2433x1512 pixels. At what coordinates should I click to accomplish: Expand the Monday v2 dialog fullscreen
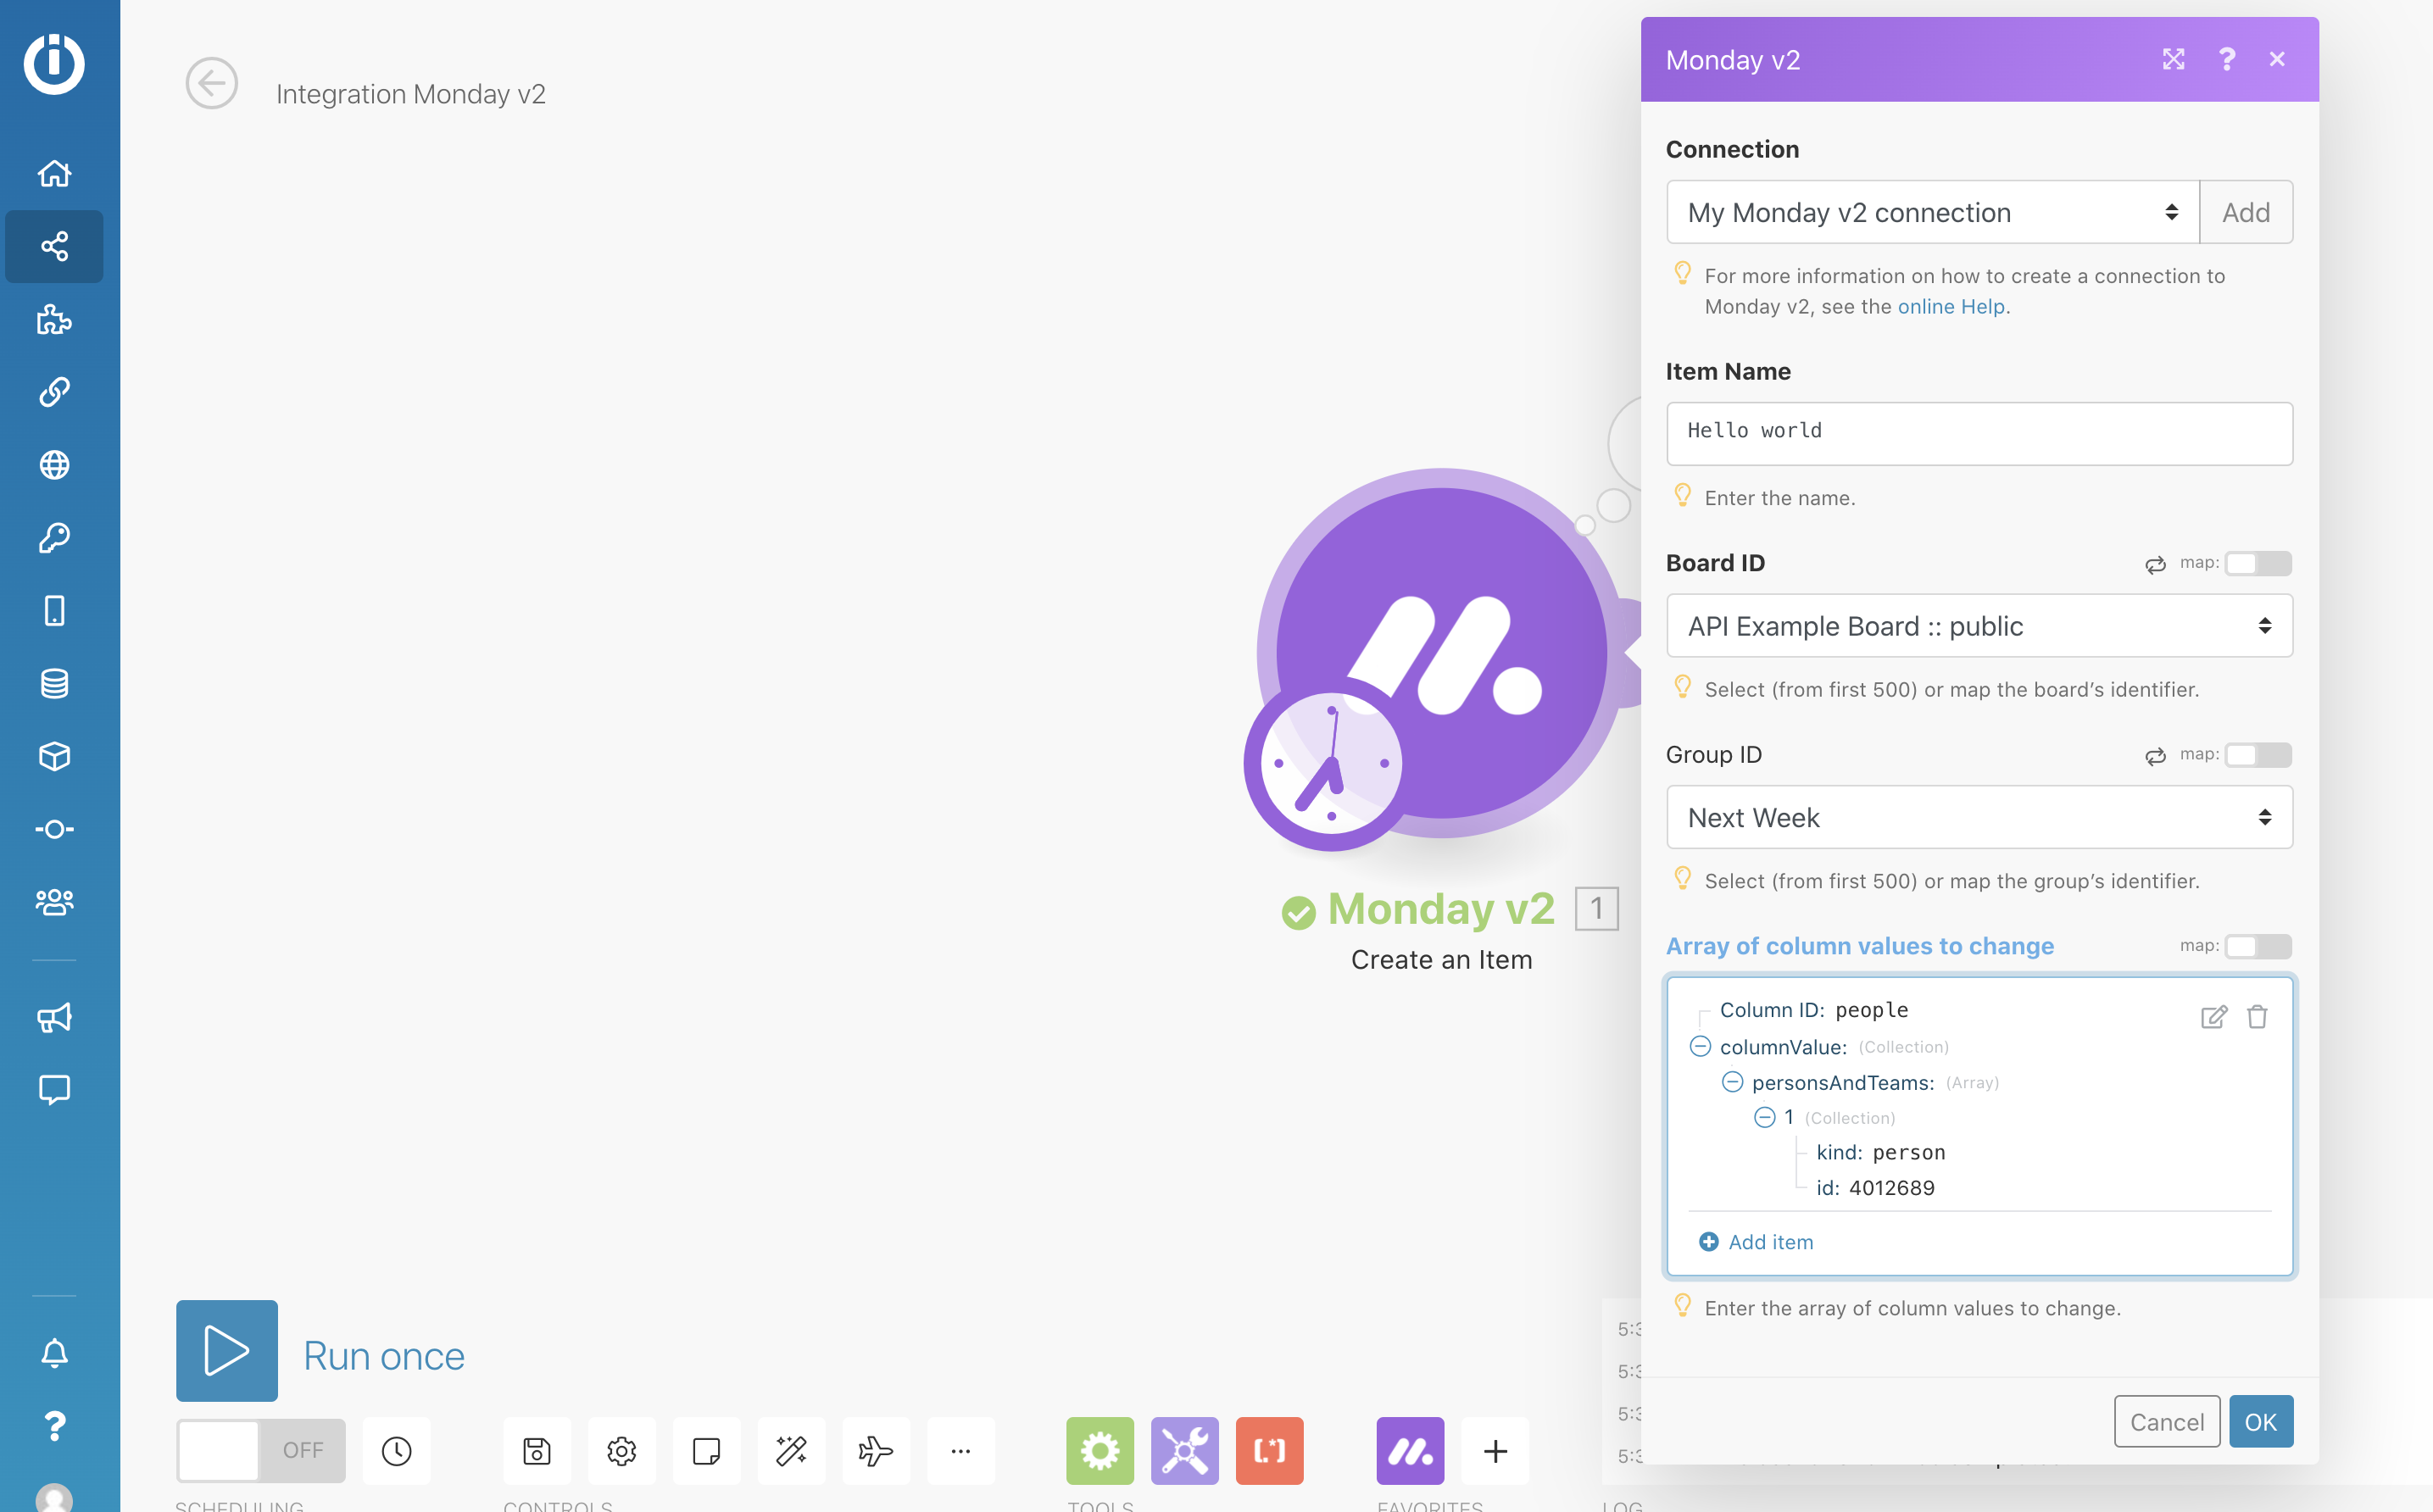point(2174,59)
